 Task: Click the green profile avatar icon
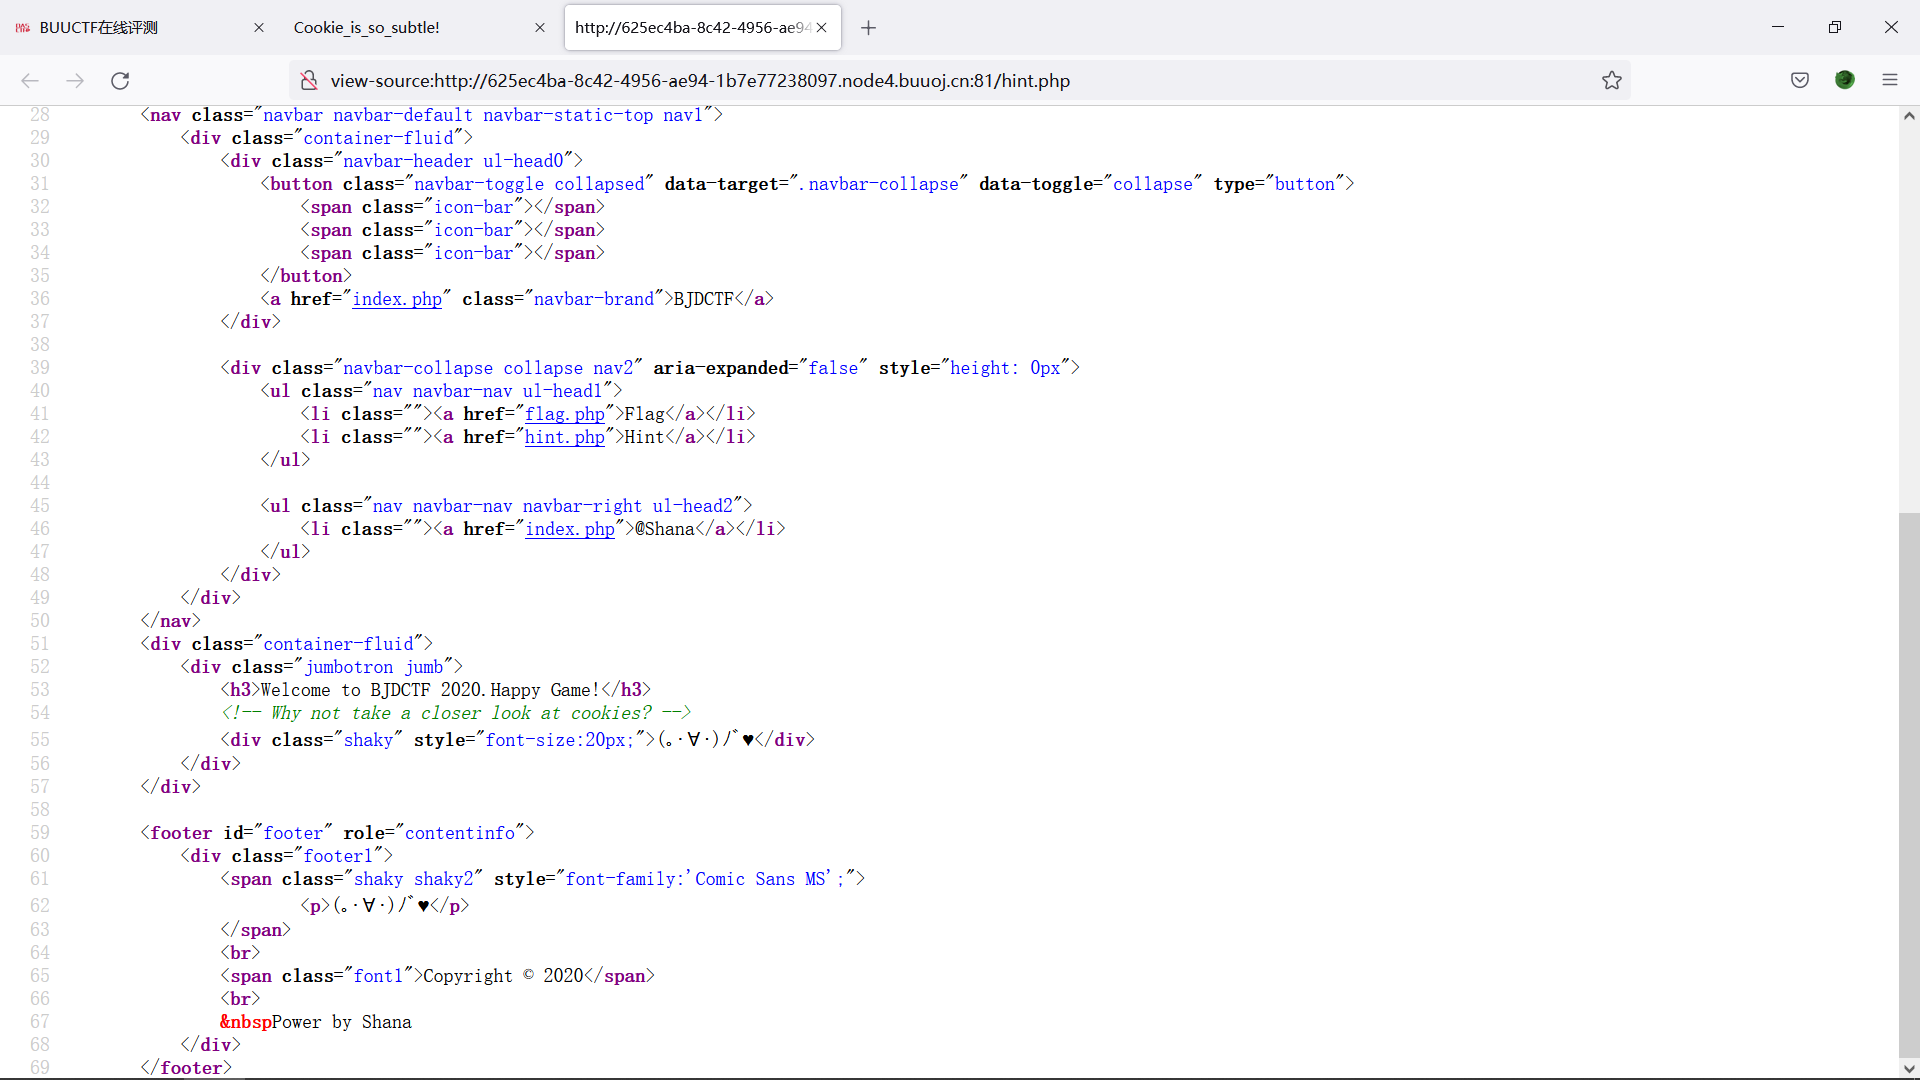click(x=1844, y=81)
